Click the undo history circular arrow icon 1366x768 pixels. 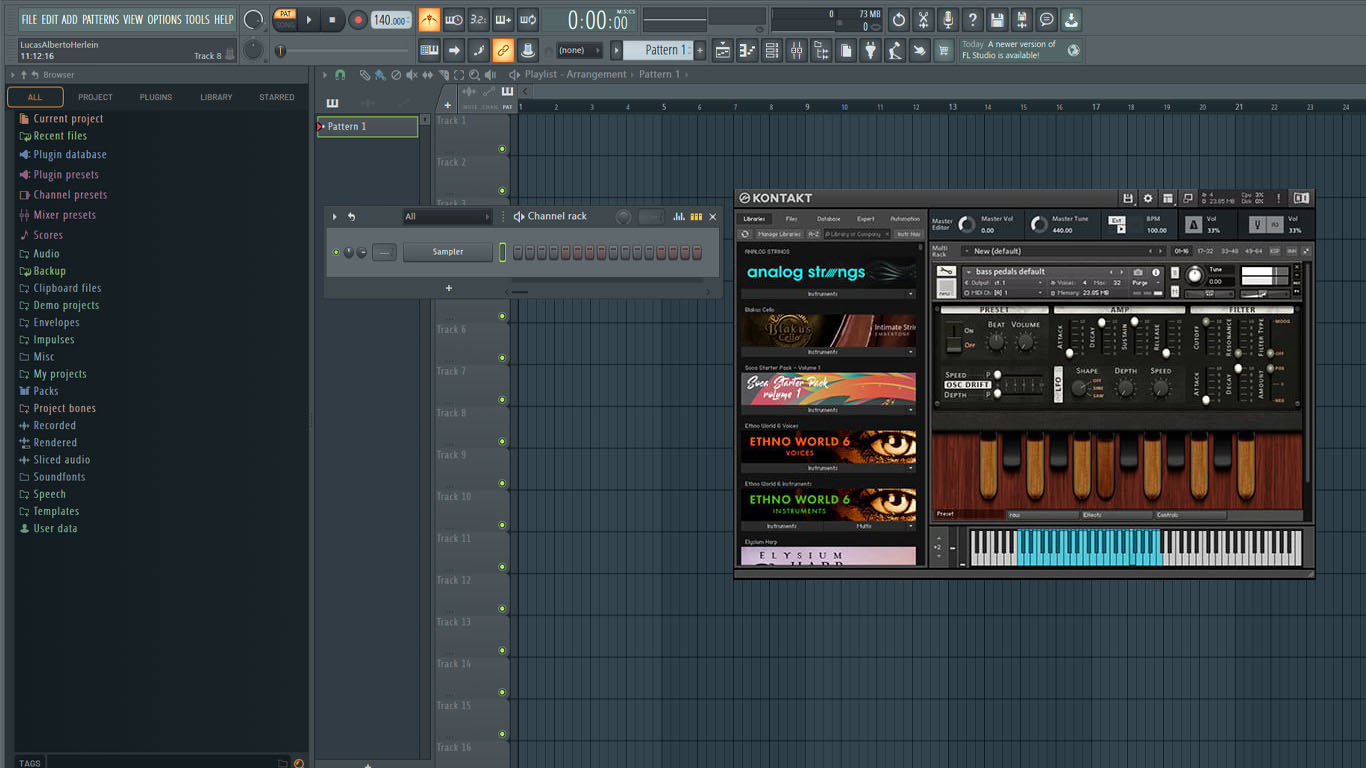(898, 19)
